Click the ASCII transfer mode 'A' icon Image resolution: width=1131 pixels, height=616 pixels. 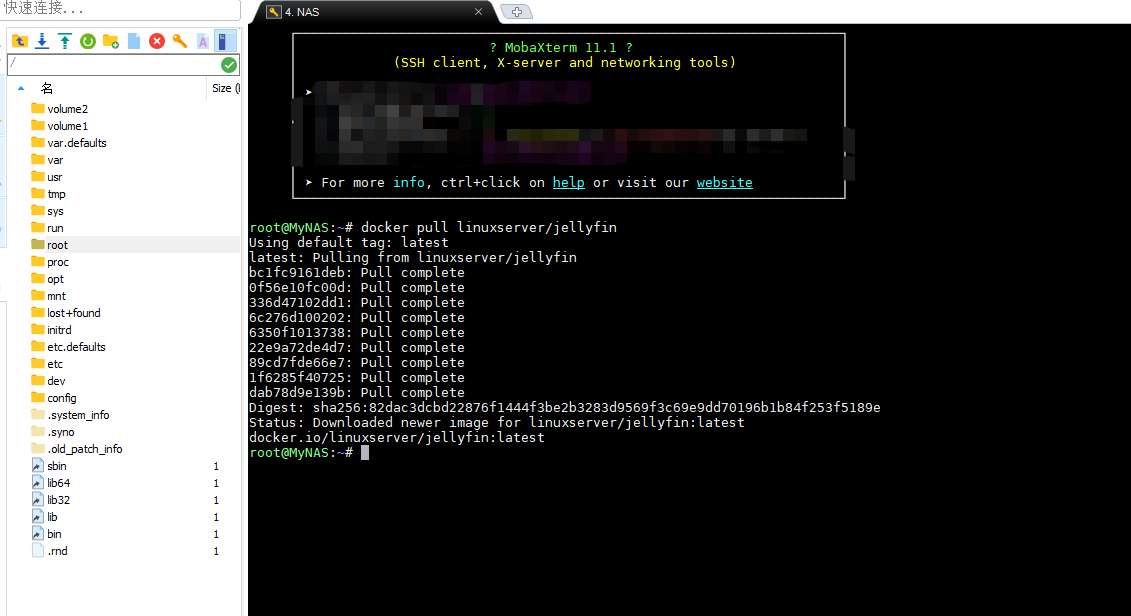[203, 41]
